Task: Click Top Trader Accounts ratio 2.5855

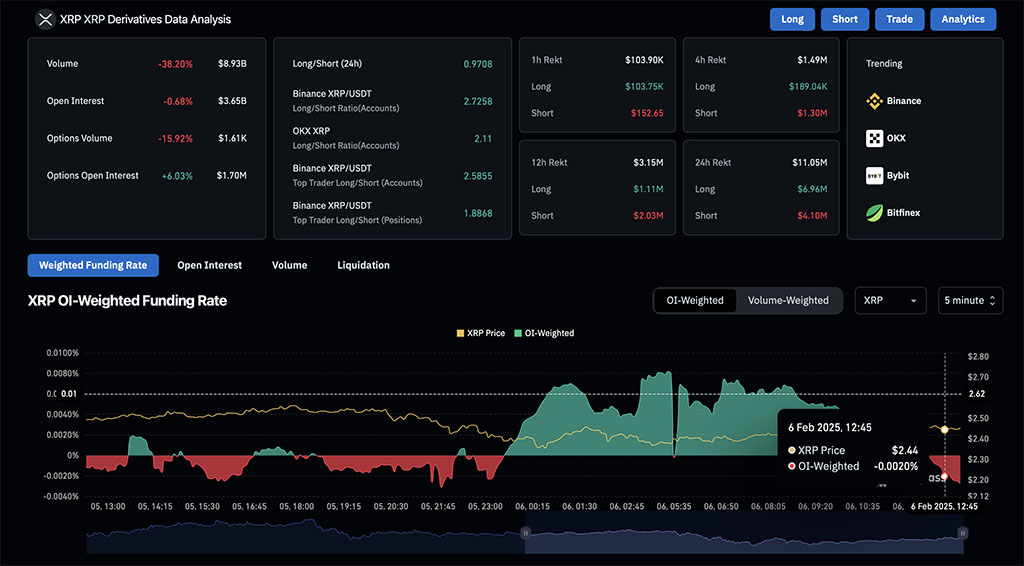Action: pos(478,176)
